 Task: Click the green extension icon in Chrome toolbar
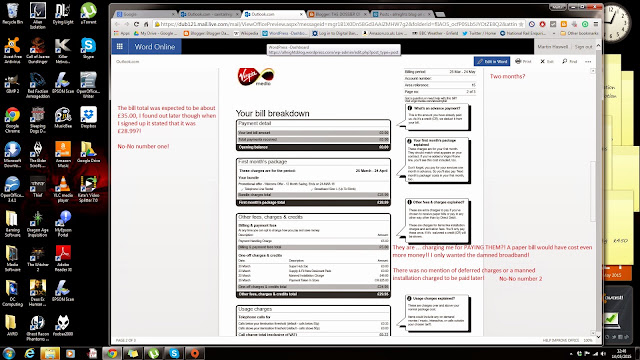pos(585,24)
